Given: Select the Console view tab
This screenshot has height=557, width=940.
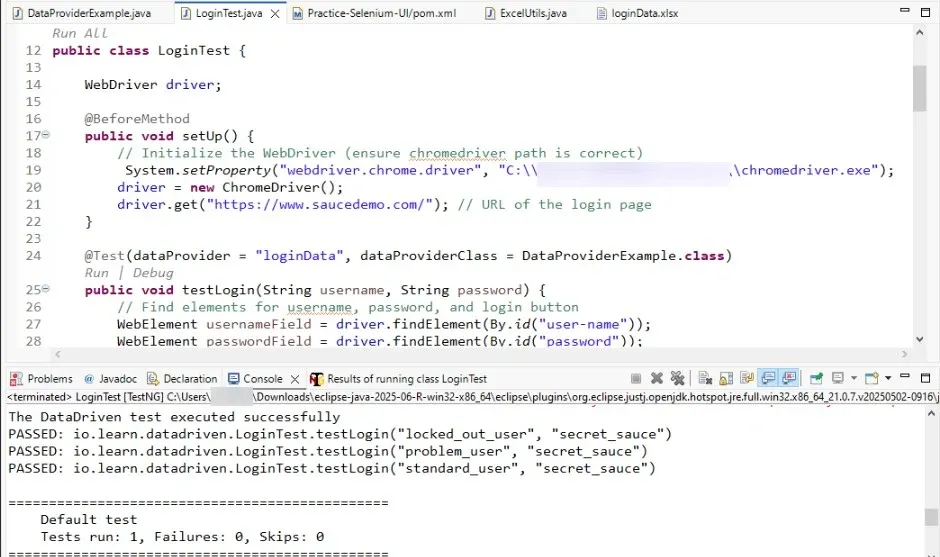Looking at the screenshot, I should point(263,379).
